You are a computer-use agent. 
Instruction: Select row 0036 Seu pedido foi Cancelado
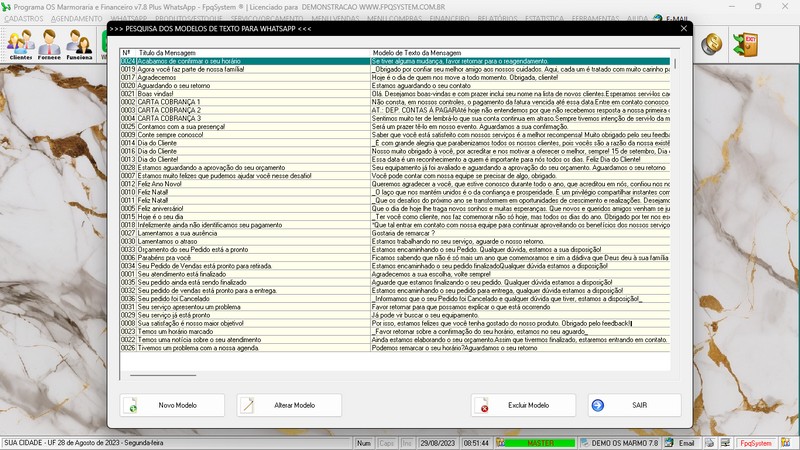click(x=395, y=298)
